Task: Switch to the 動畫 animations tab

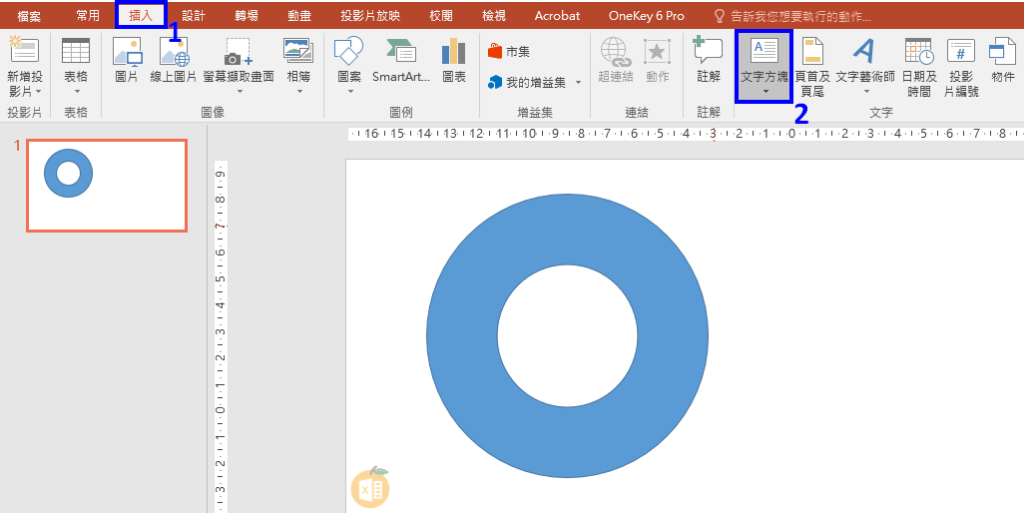Action: pyautogui.click(x=298, y=16)
